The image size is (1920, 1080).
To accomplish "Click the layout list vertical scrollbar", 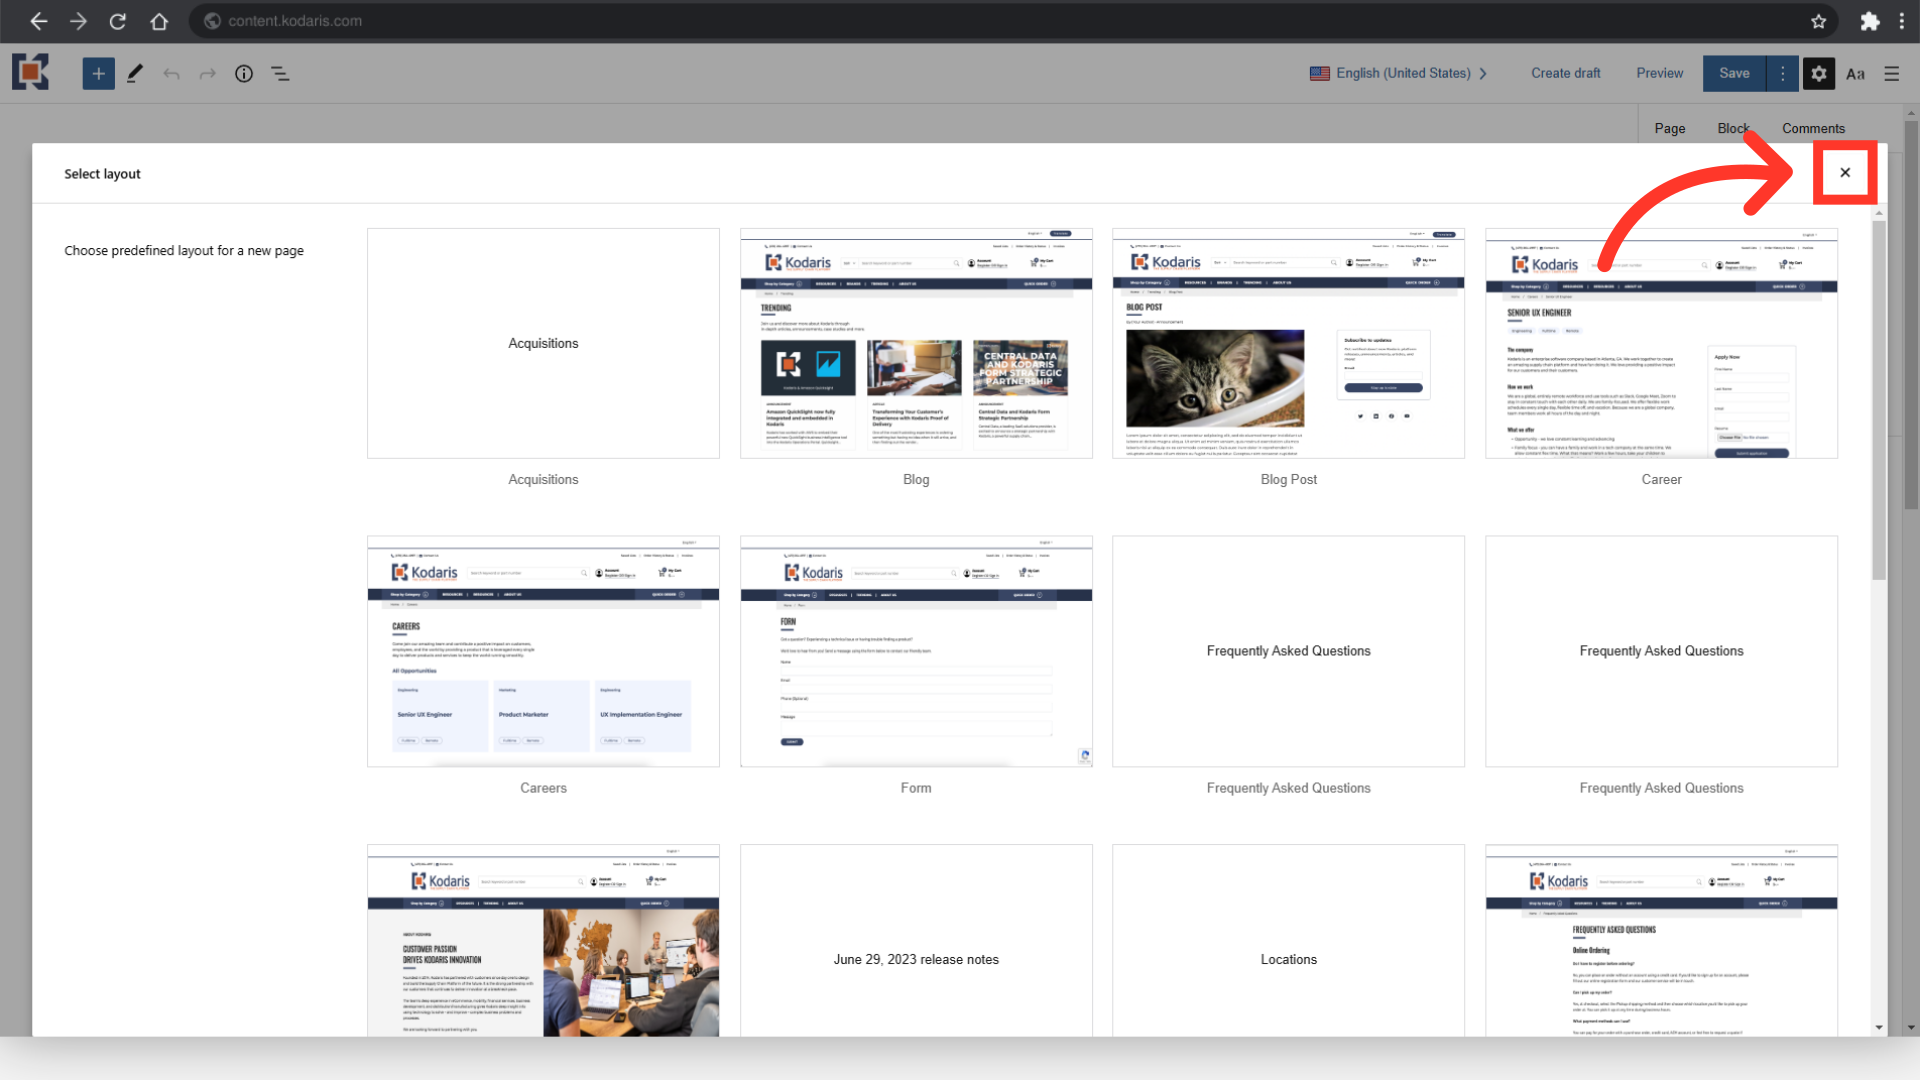I will (1879, 400).
